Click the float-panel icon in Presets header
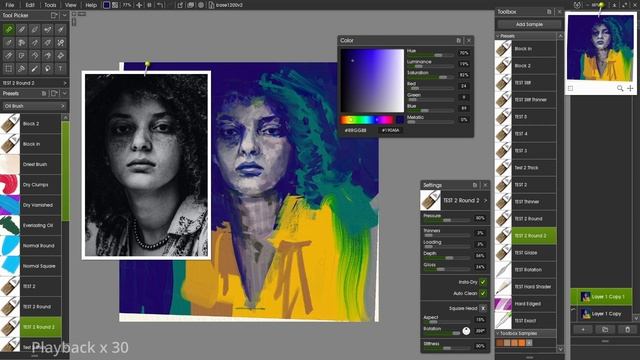Image resolution: width=640 pixels, height=360 pixels. pyautogui.click(x=54, y=93)
